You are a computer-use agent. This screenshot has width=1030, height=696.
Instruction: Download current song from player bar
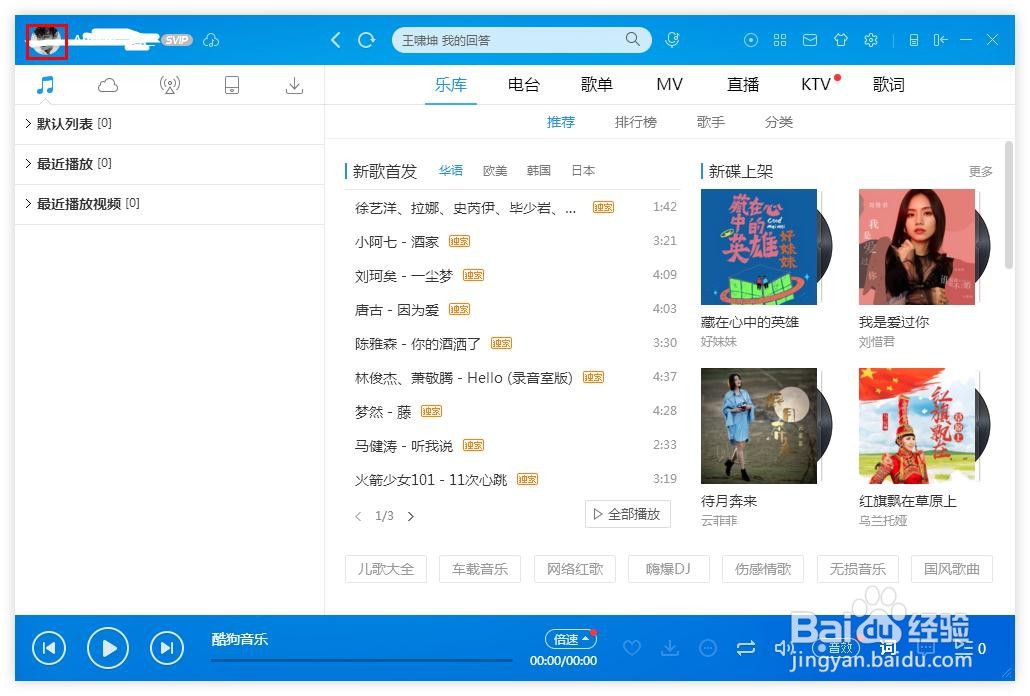(670, 648)
